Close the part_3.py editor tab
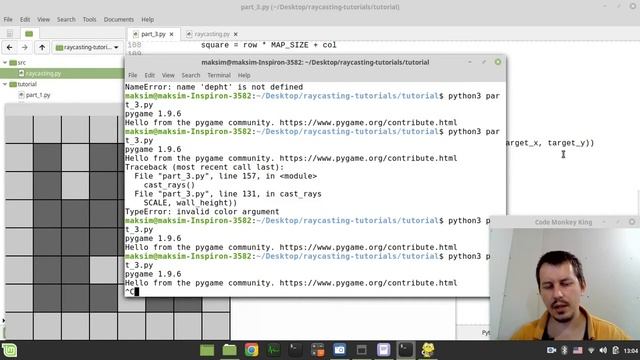 pos(171,34)
